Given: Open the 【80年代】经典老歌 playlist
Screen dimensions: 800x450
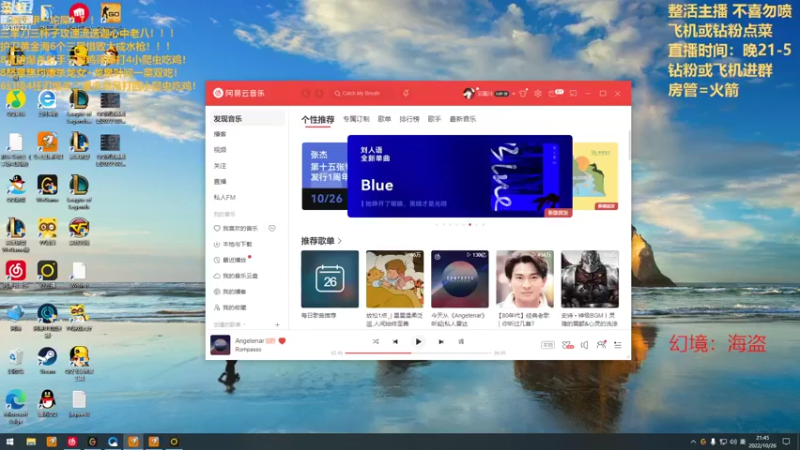Looking at the screenshot, I should coord(525,279).
